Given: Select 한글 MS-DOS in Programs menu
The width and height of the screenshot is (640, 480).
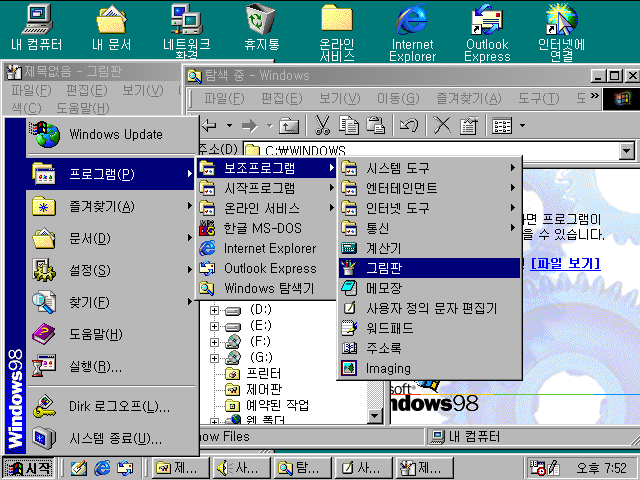Looking at the screenshot, I should [266, 228].
